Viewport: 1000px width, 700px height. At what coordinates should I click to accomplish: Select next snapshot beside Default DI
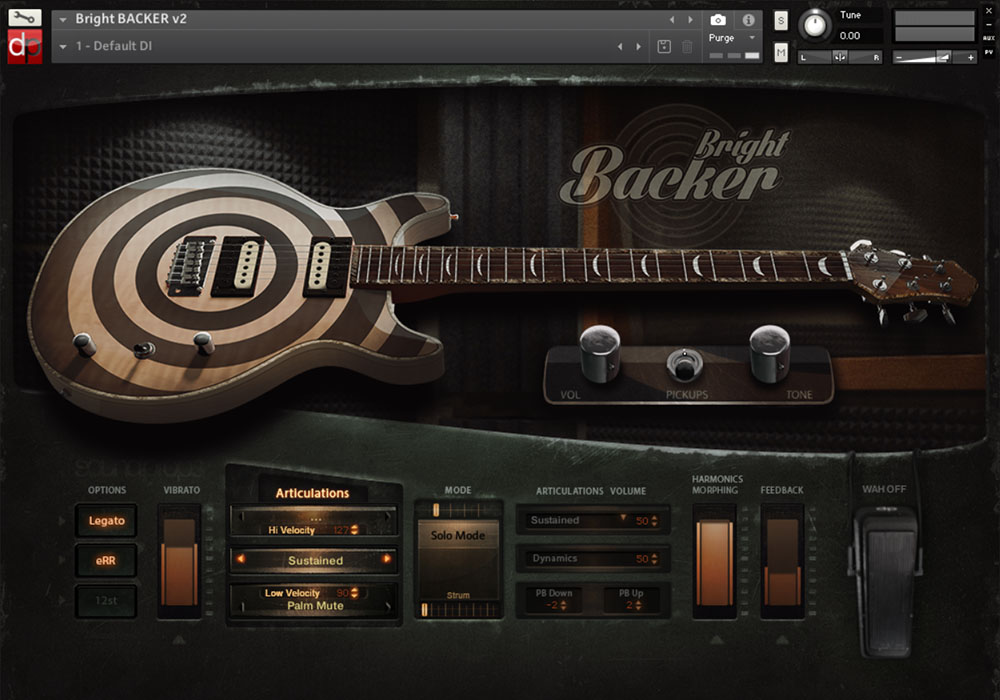pos(638,47)
